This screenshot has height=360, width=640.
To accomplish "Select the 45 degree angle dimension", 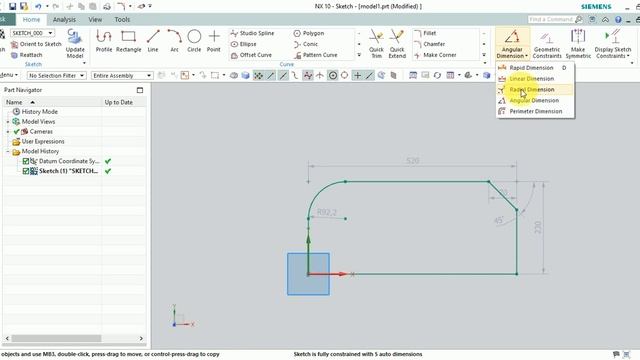I will (x=498, y=221).
